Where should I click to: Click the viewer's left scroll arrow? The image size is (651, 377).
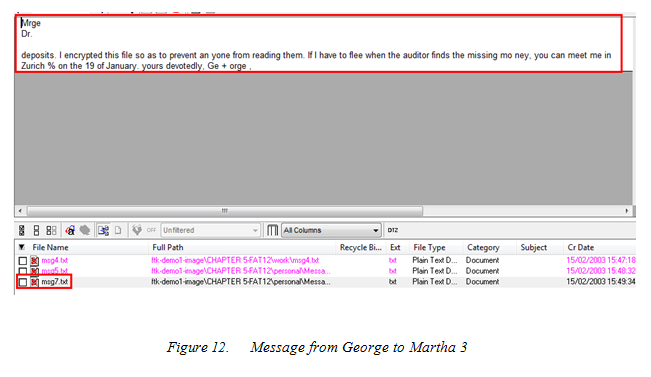[20, 211]
